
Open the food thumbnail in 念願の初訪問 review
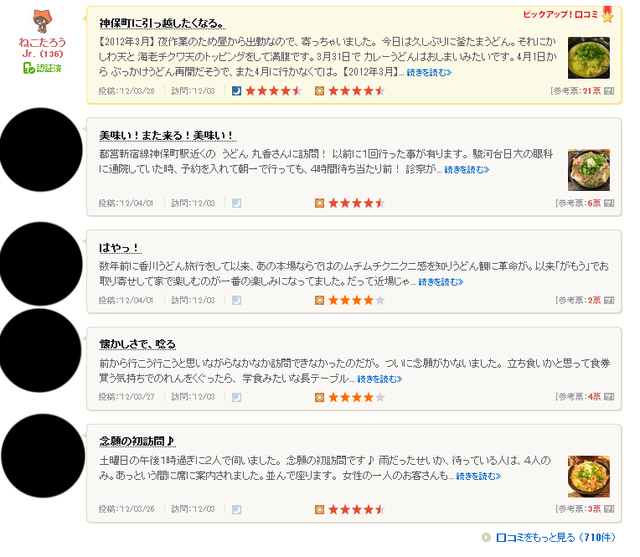pos(589,476)
